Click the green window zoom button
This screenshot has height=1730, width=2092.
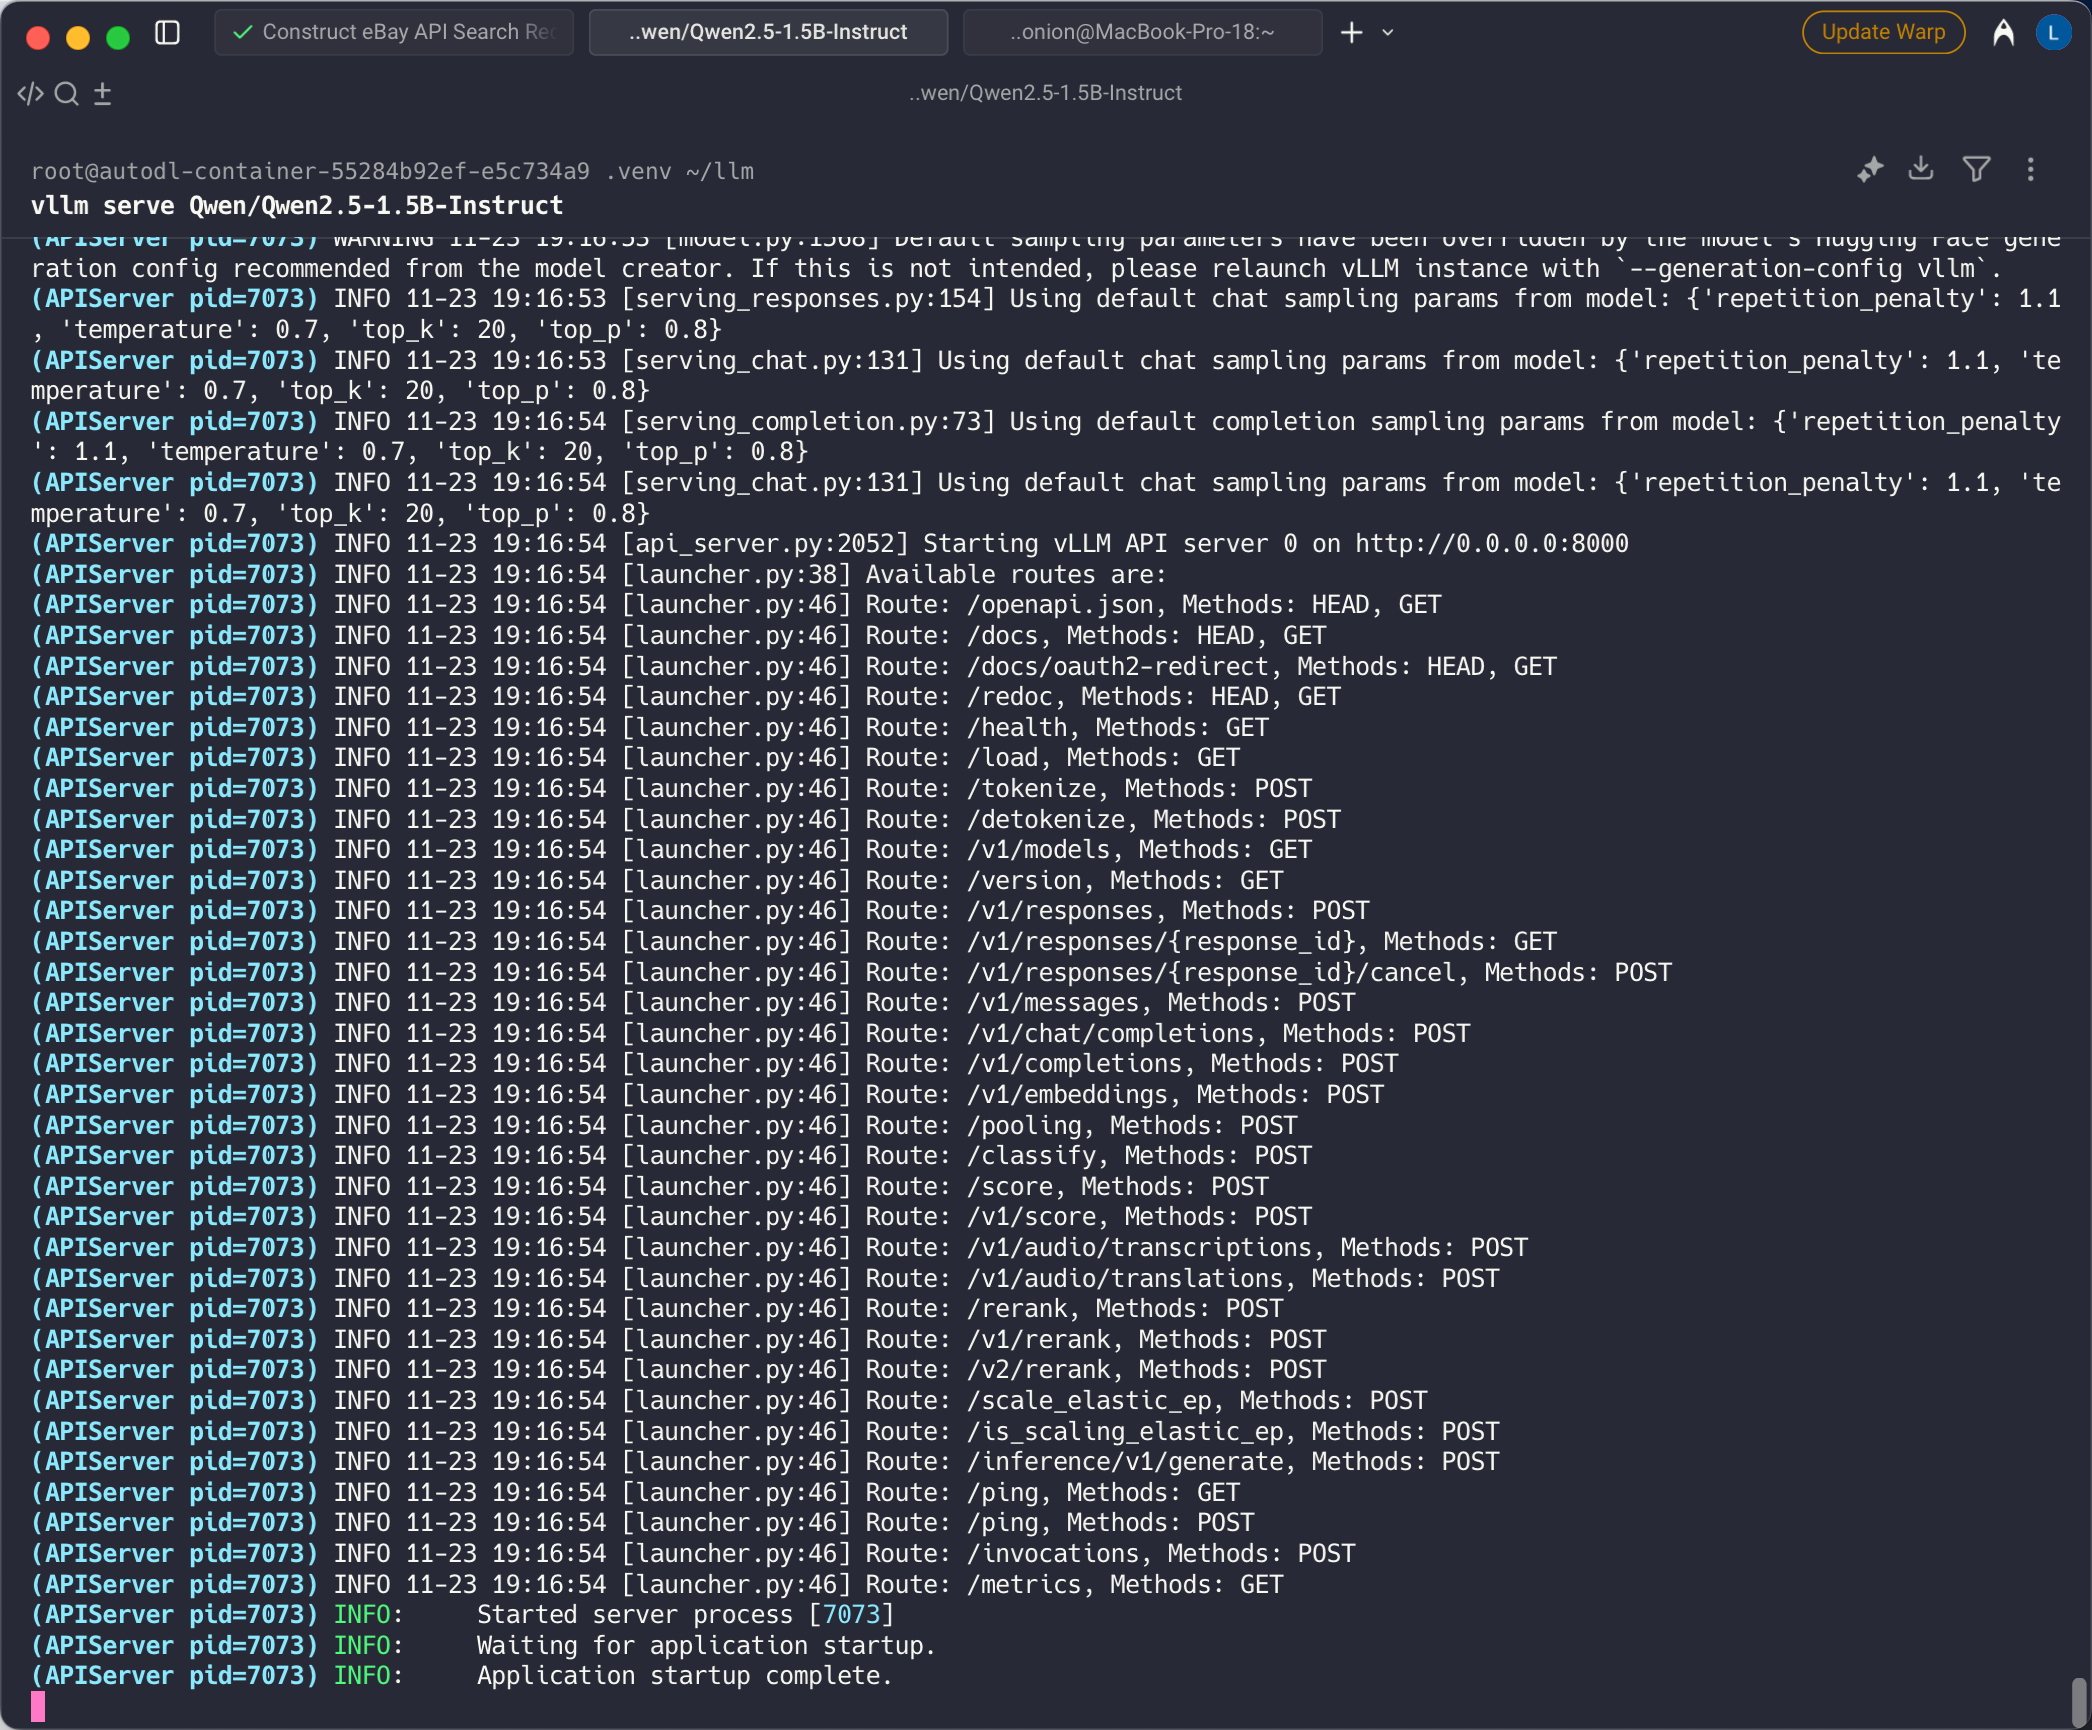click(x=118, y=37)
